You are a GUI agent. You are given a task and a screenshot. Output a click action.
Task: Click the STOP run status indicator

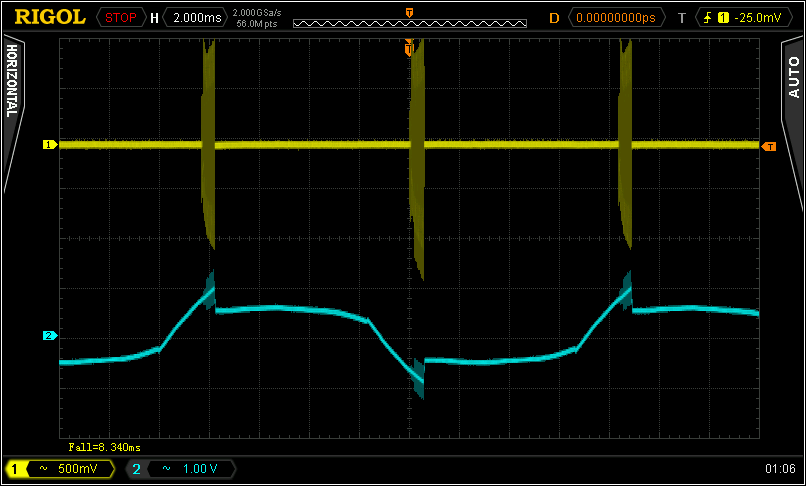tap(120, 17)
